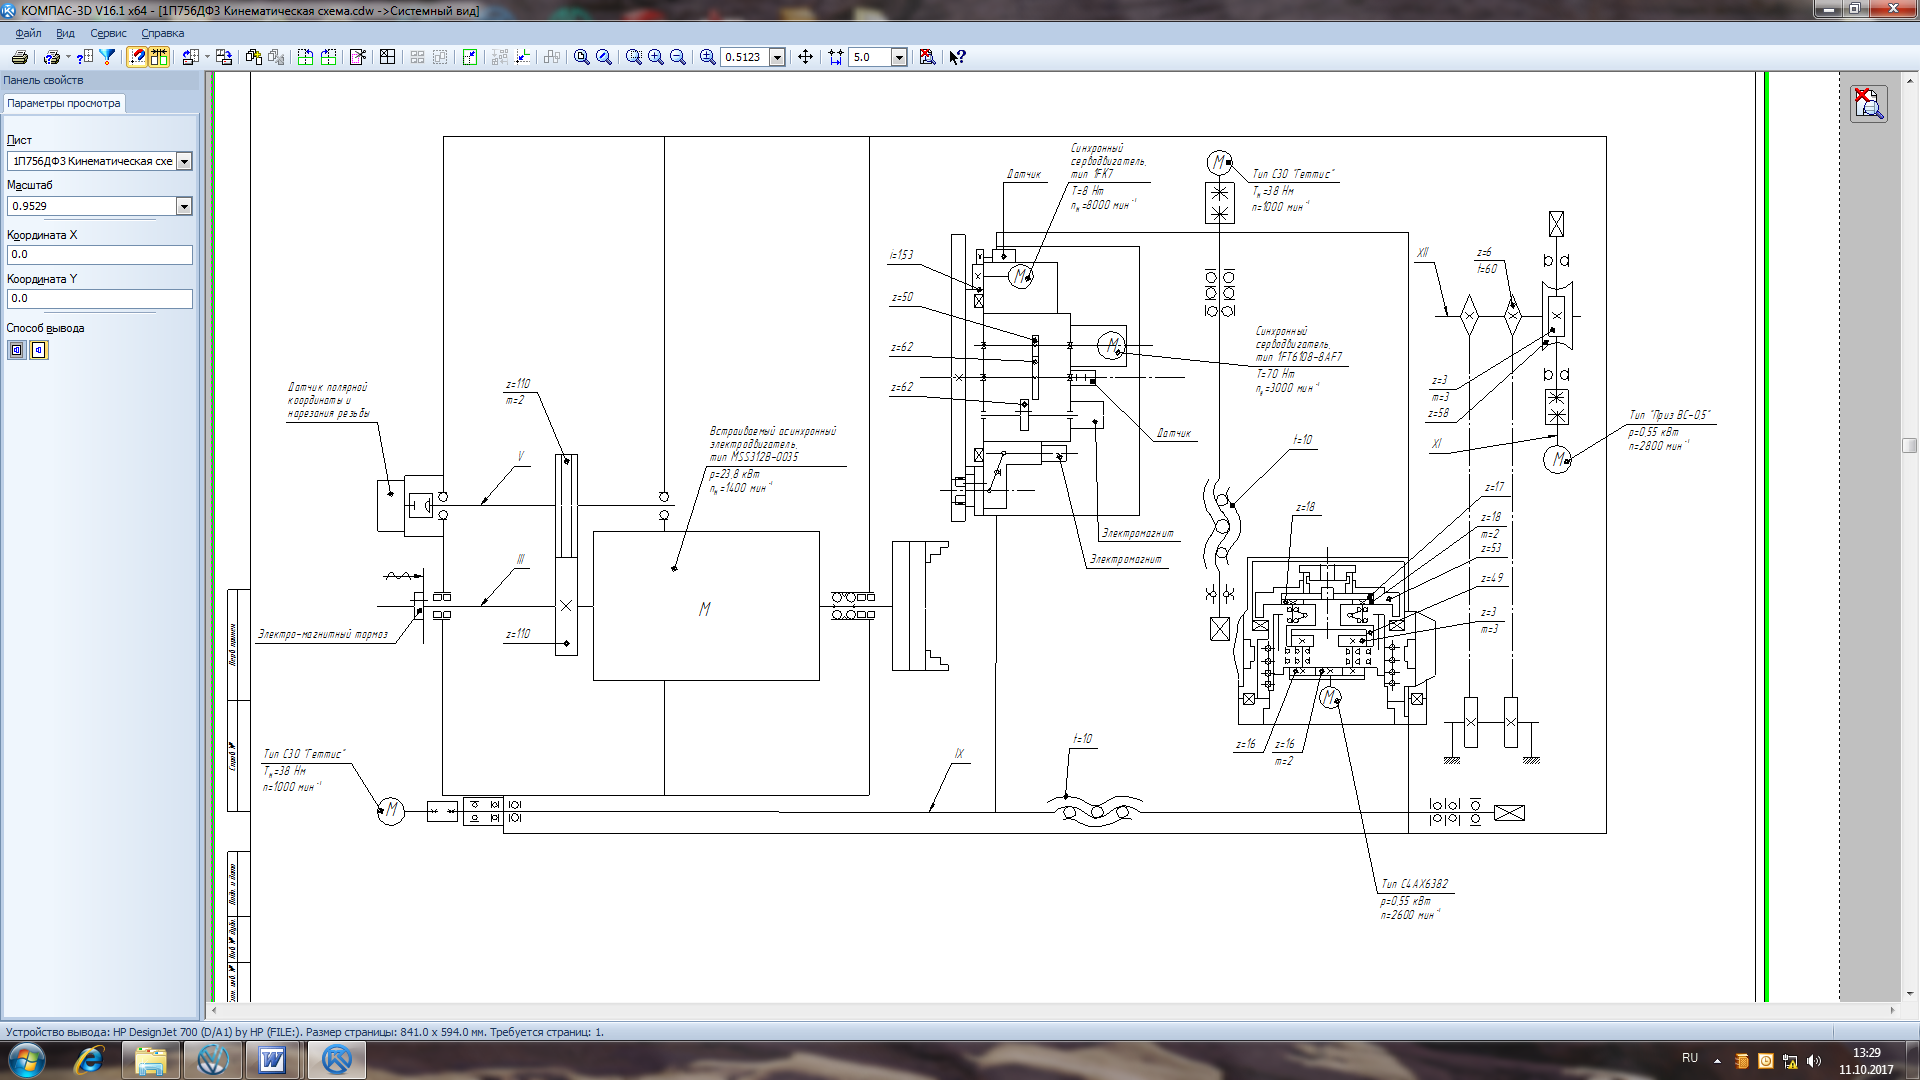The width and height of the screenshot is (1920, 1080).
Task: Click the close print preview icon
Action: tap(927, 57)
